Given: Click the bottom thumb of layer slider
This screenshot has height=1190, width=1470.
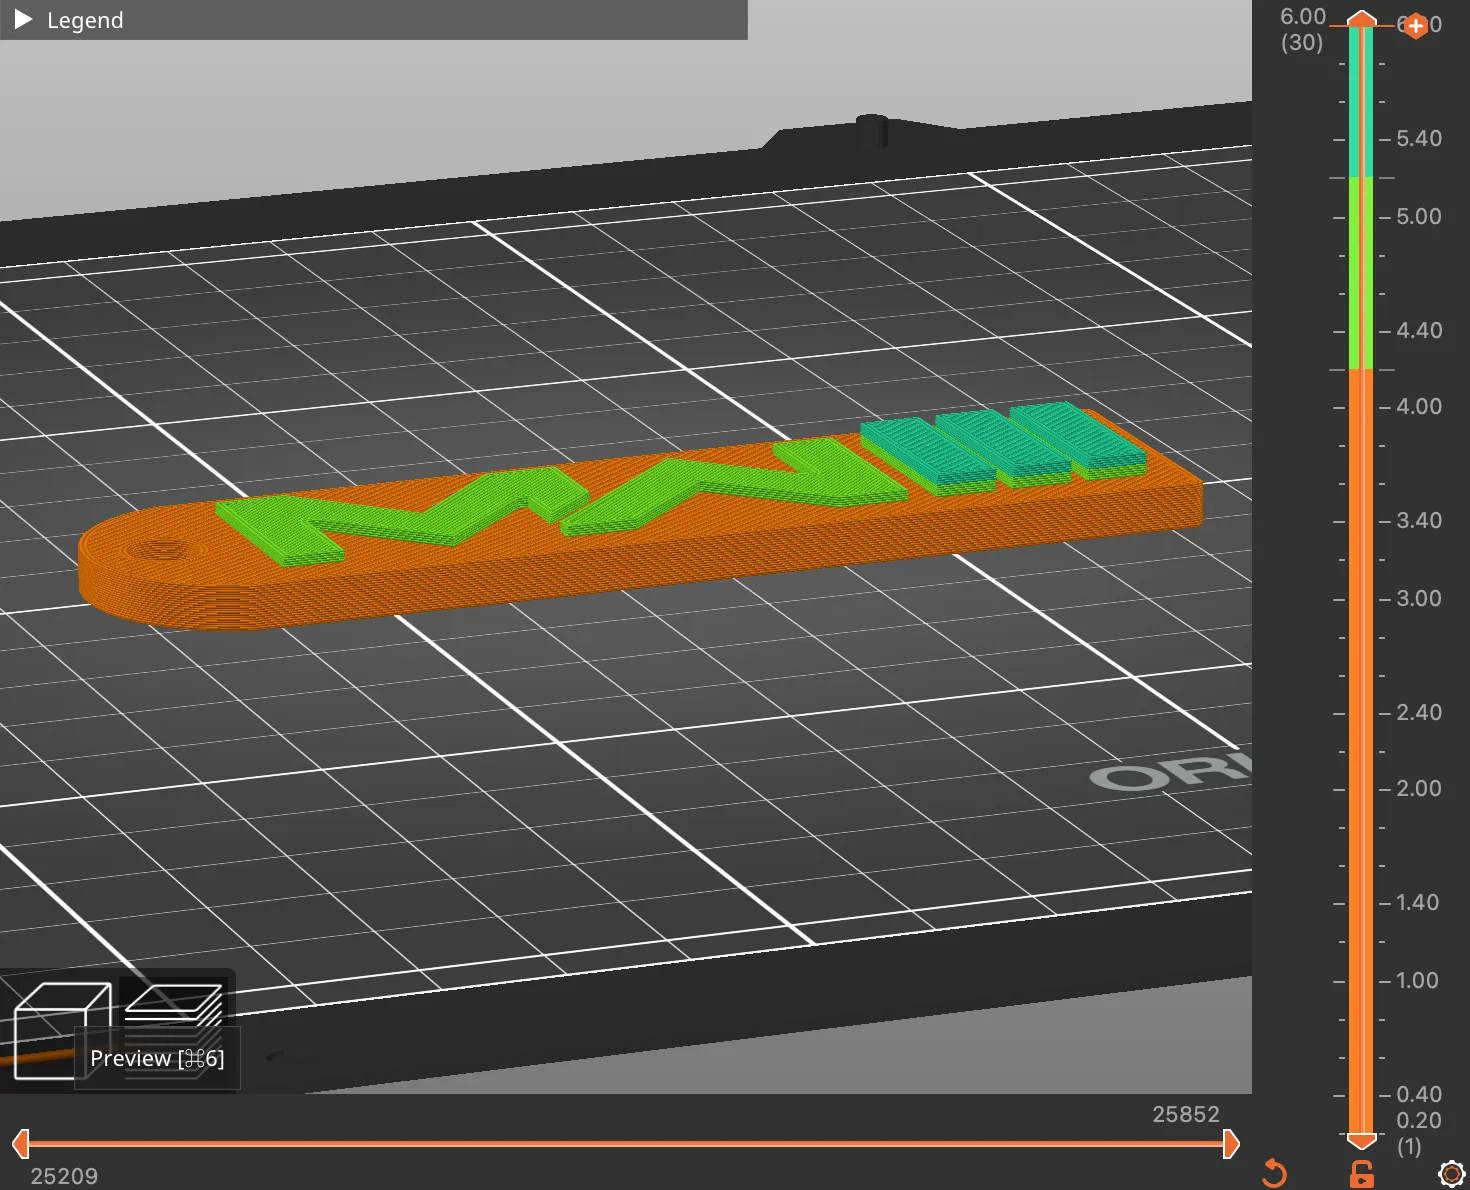Looking at the screenshot, I should [1361, 1140].
